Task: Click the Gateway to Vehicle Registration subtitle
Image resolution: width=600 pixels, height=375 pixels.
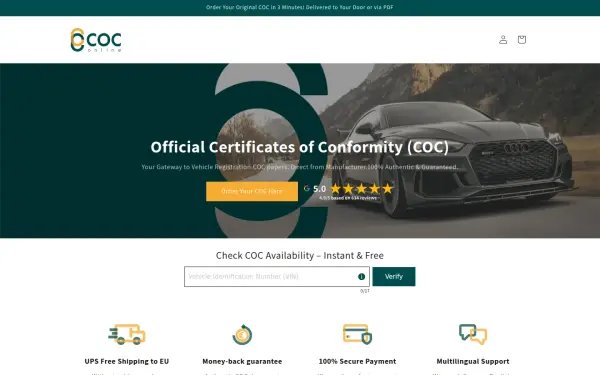Action: coord(300,167)
